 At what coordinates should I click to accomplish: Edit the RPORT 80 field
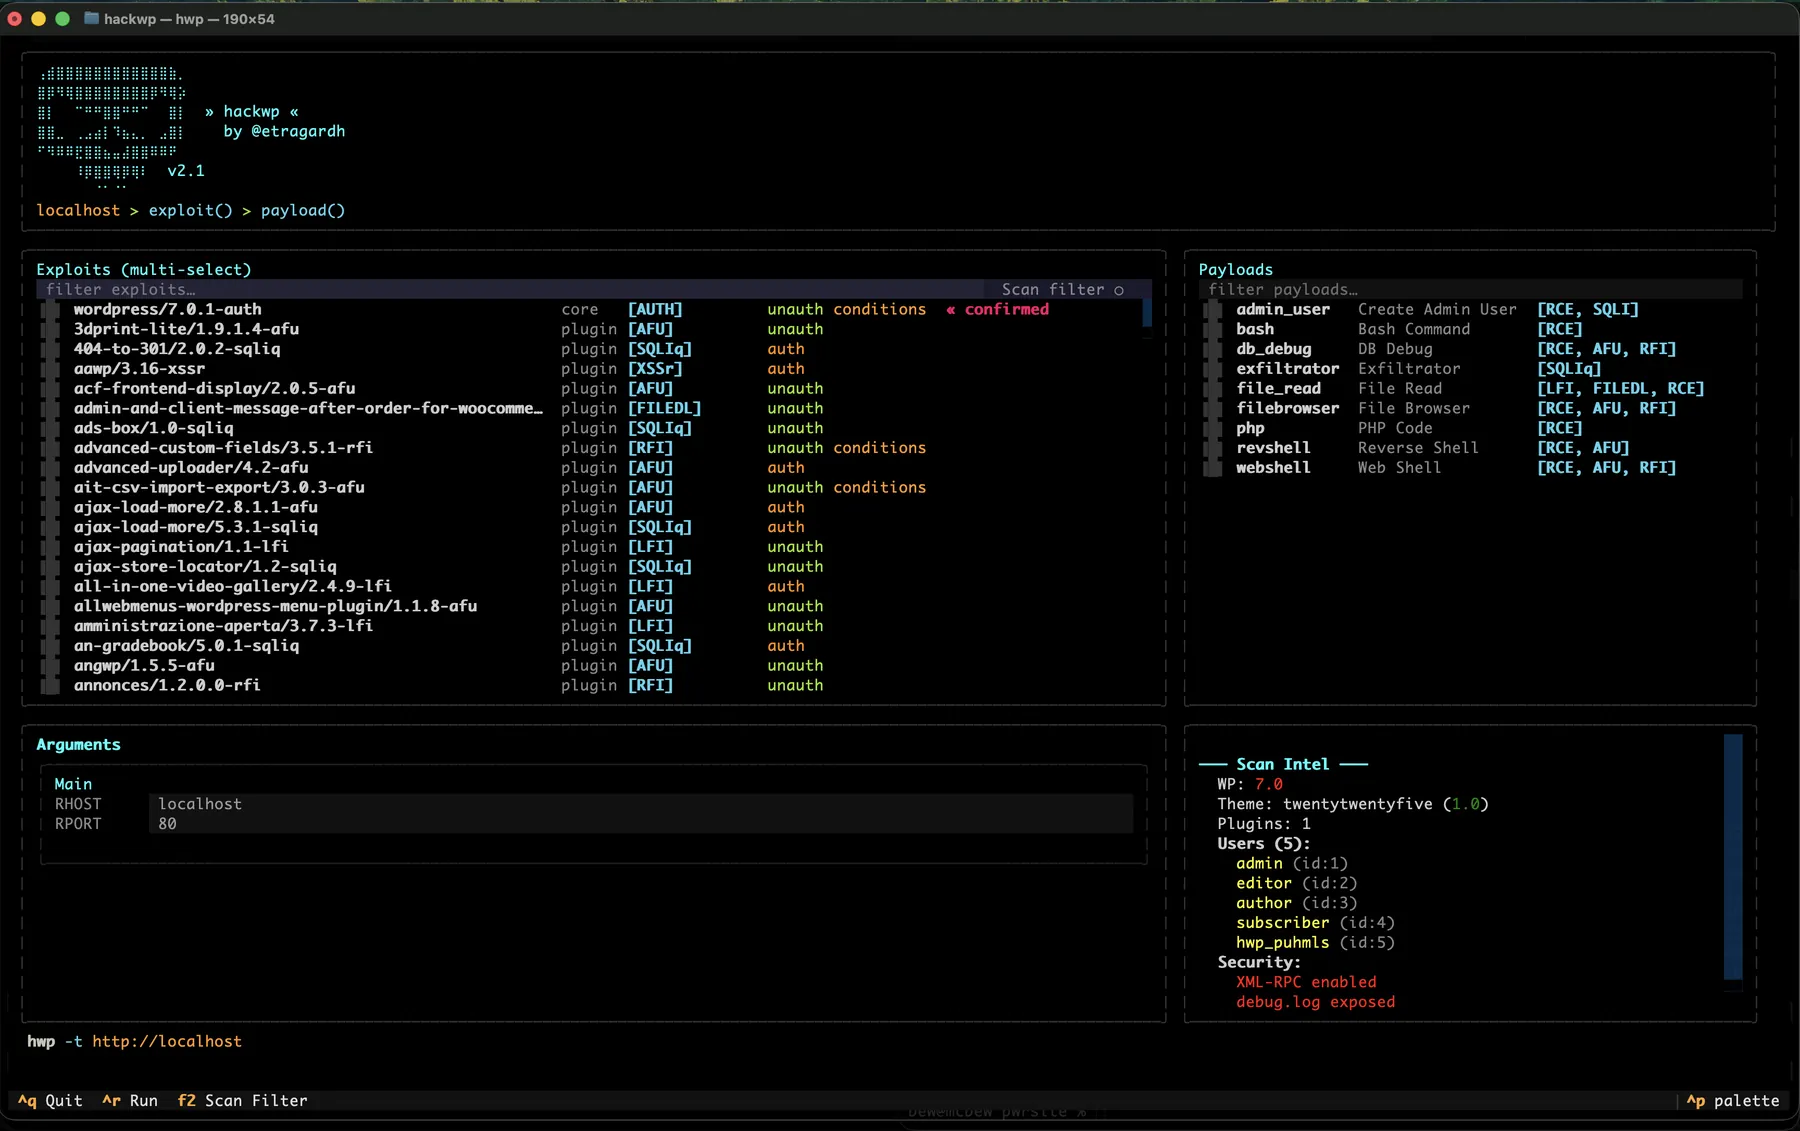pyautogui.click(x=640, y=824)
